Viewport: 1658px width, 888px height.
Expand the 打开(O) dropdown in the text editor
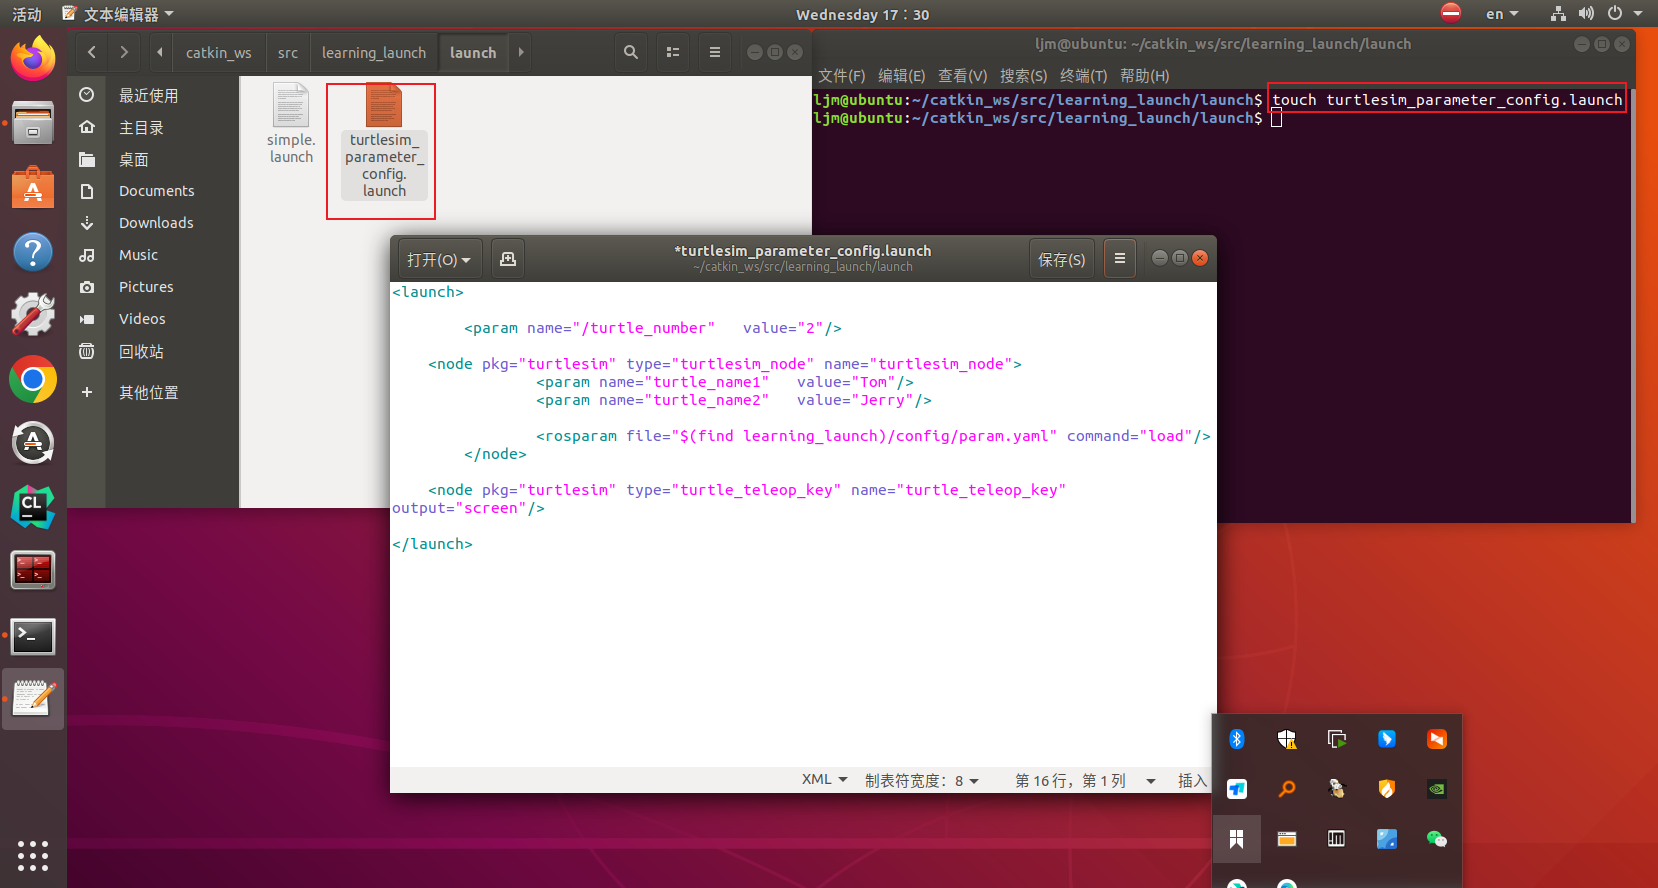click(440, 259)
